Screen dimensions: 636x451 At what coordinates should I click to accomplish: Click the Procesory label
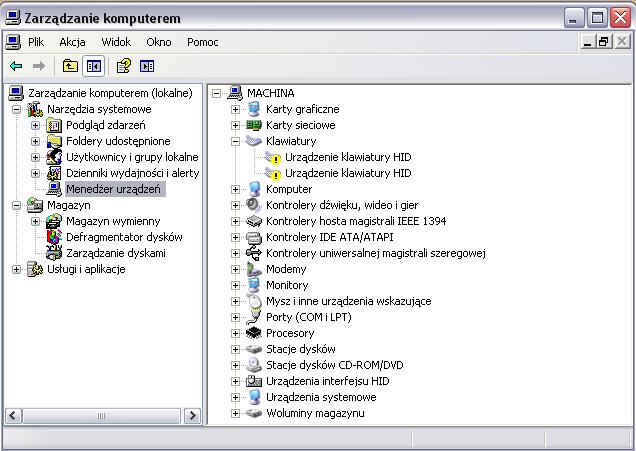click(290, 333)
